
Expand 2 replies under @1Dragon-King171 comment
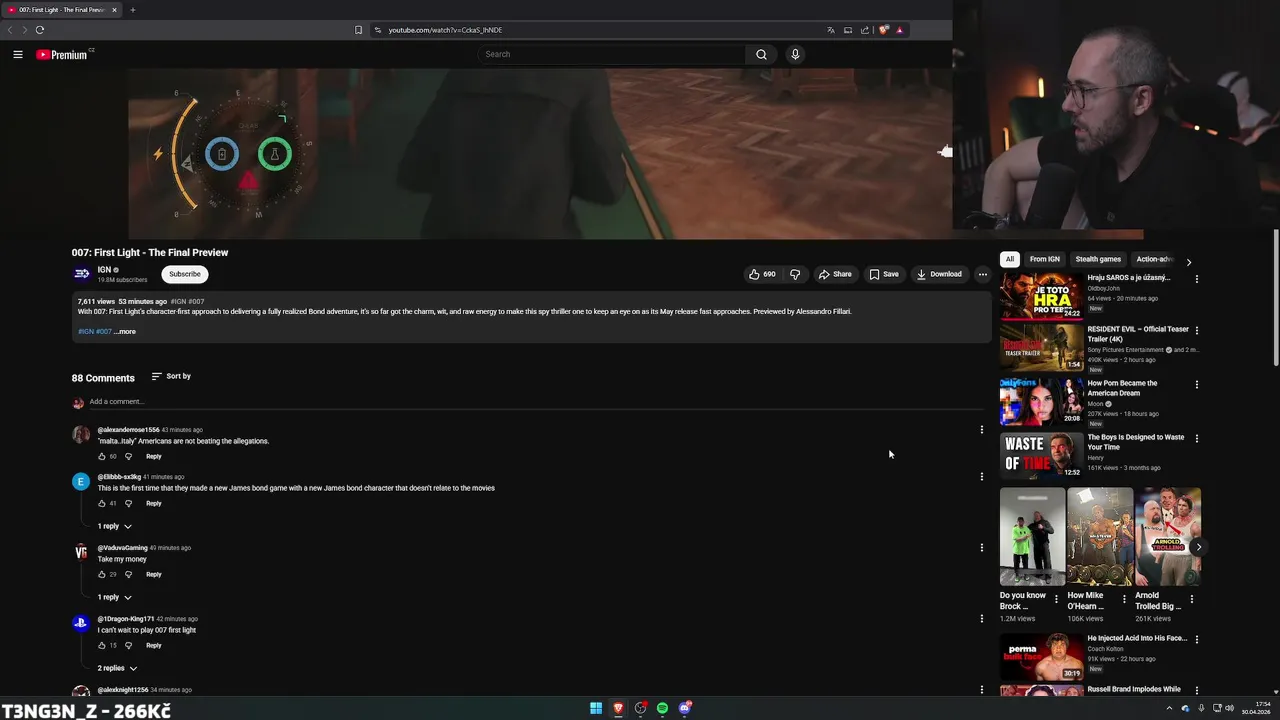point(117,668)
